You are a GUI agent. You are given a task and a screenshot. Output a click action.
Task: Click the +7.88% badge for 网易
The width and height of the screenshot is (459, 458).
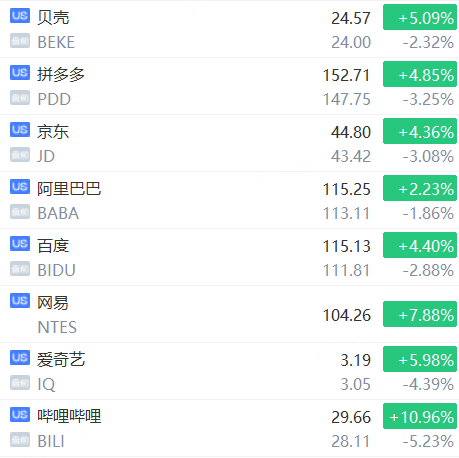[x=420, y=314]
